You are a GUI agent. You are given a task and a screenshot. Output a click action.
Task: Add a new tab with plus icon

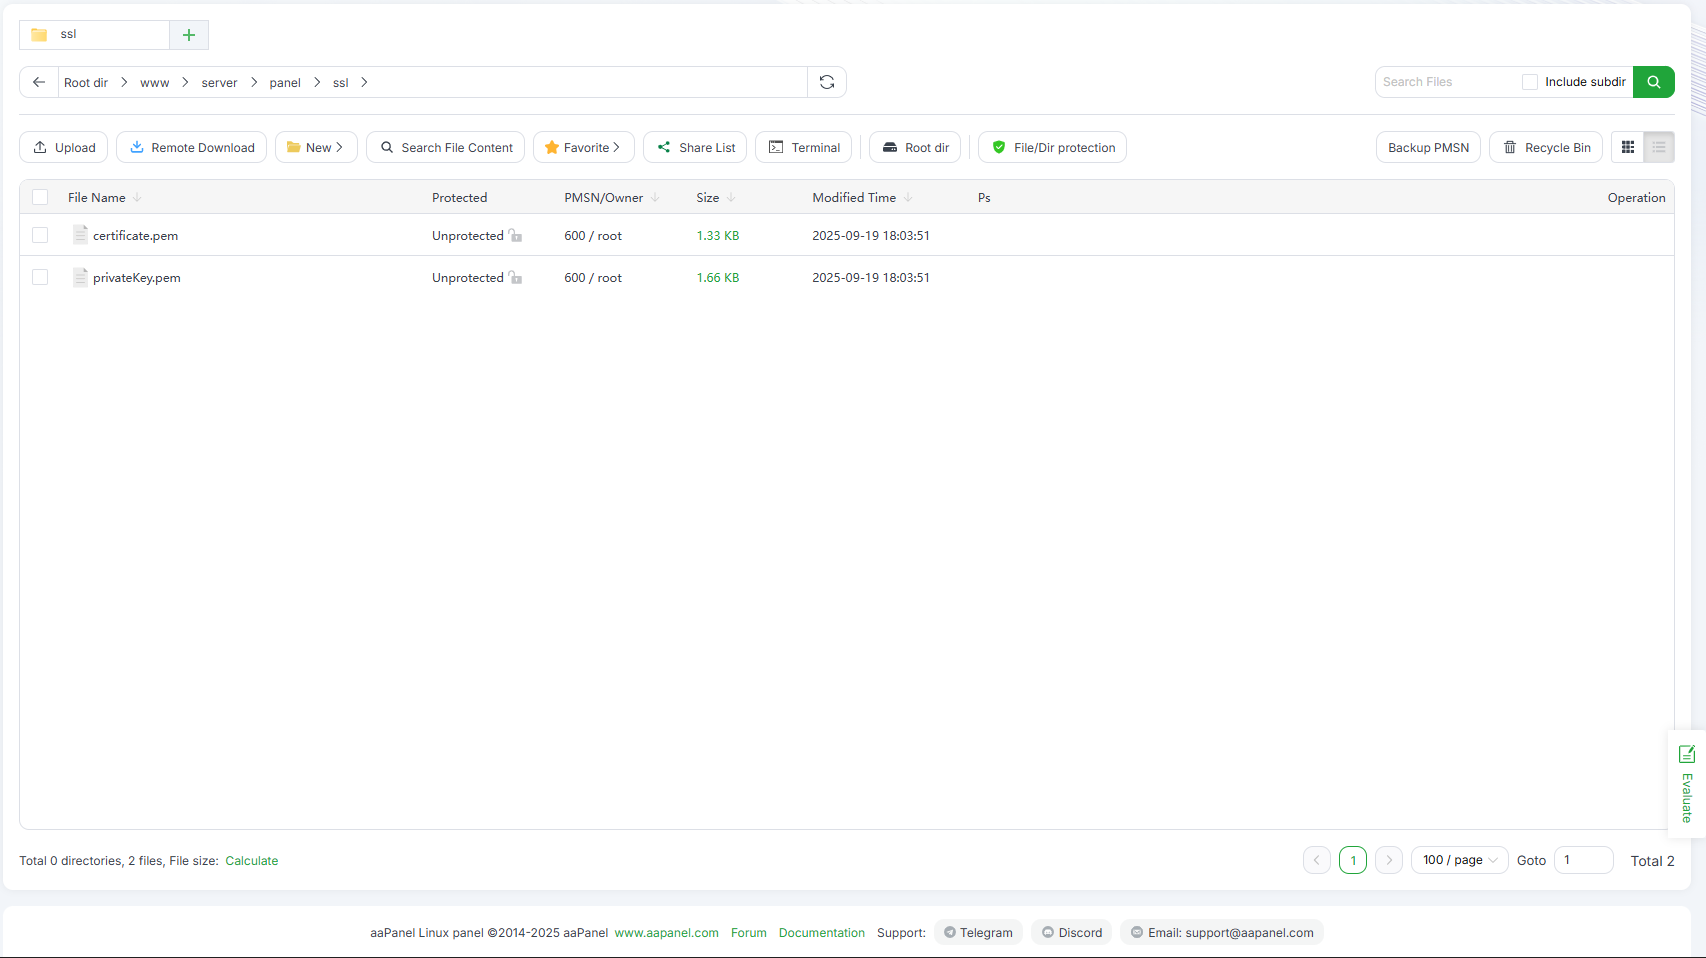click(189, 35)
